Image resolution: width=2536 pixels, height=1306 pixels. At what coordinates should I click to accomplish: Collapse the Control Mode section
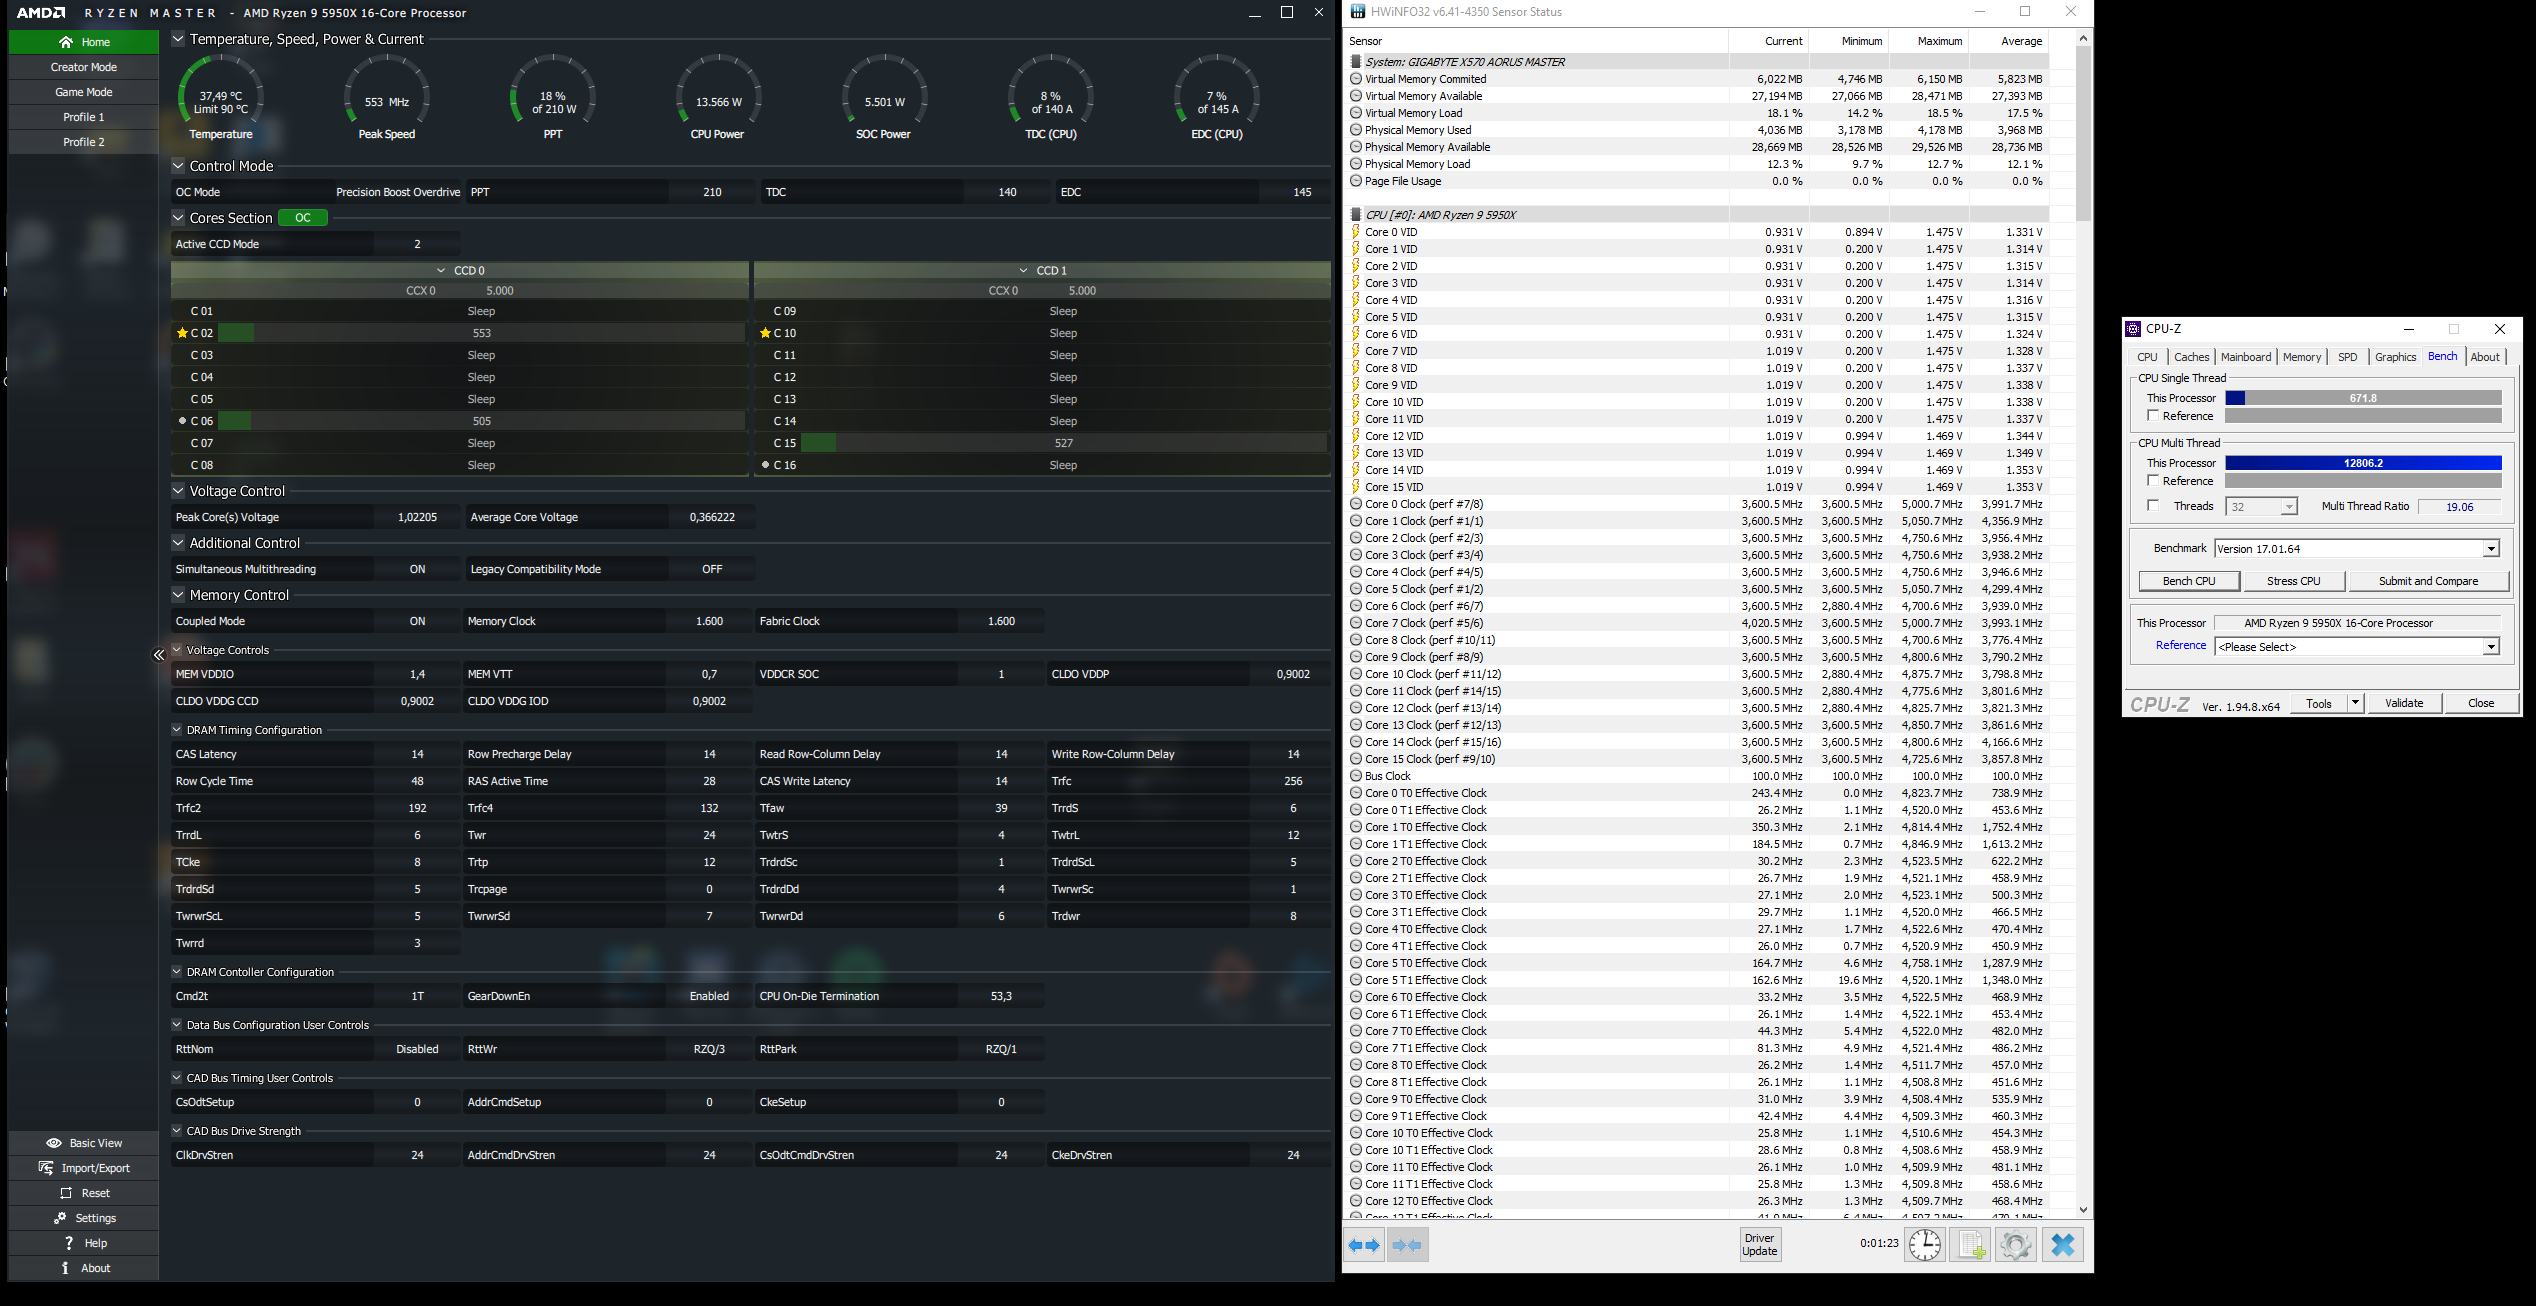click(x=178, y=166)
